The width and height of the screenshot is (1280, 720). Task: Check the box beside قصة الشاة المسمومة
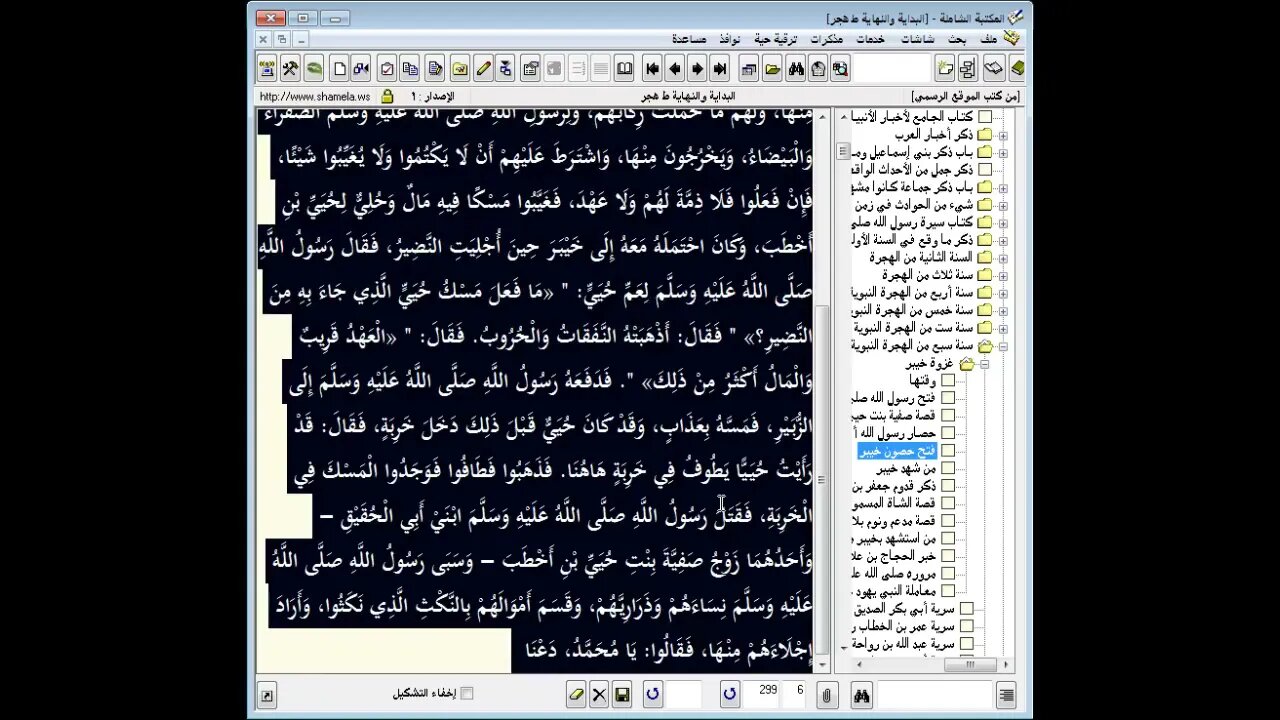click(948, 503)
